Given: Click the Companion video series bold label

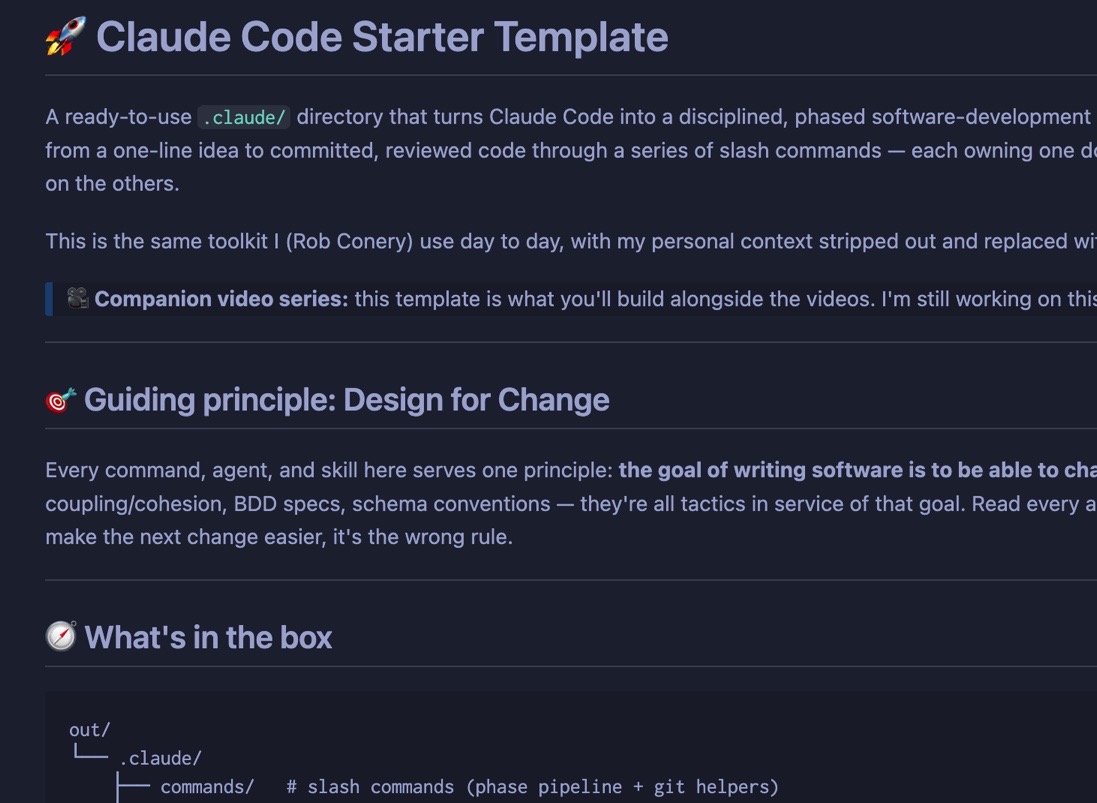Looking at the screenshot, I should pos(221,299).
